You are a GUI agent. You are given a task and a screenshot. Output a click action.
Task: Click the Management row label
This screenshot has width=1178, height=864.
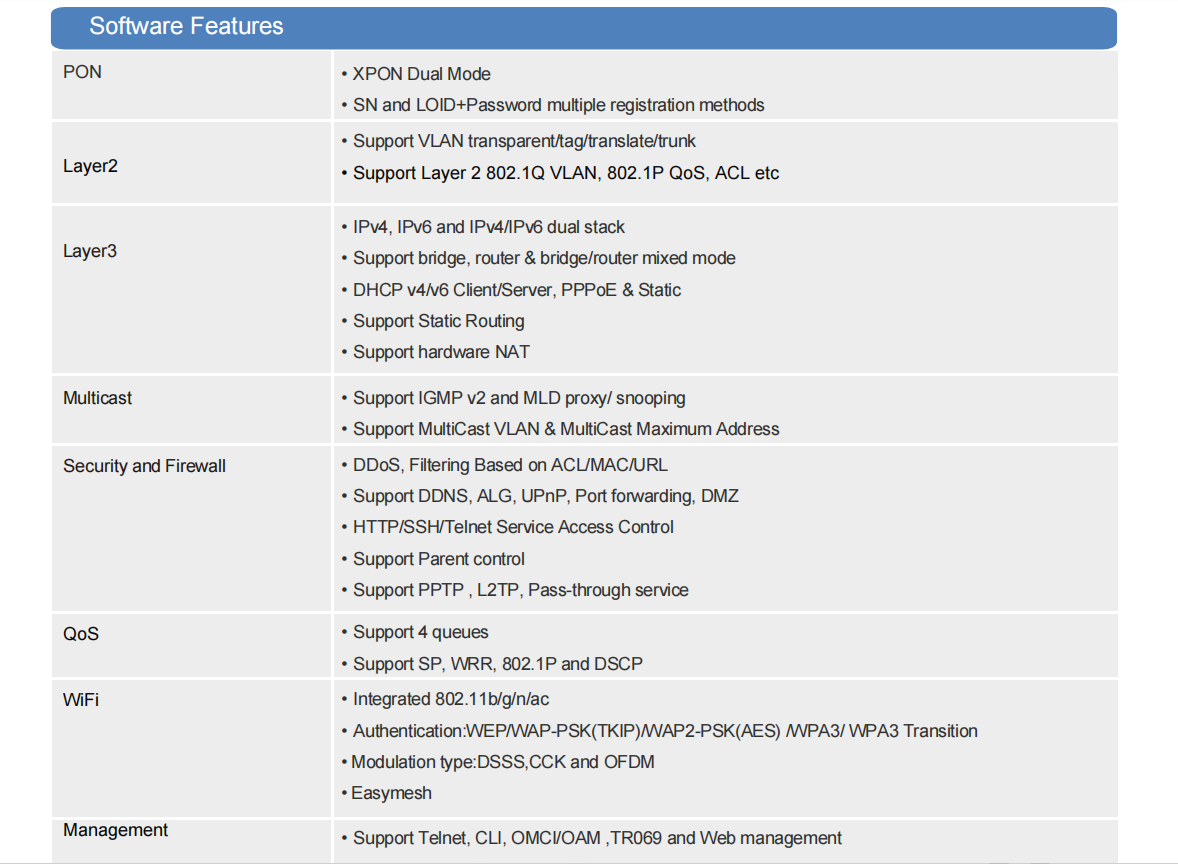(x=116, y=830)
